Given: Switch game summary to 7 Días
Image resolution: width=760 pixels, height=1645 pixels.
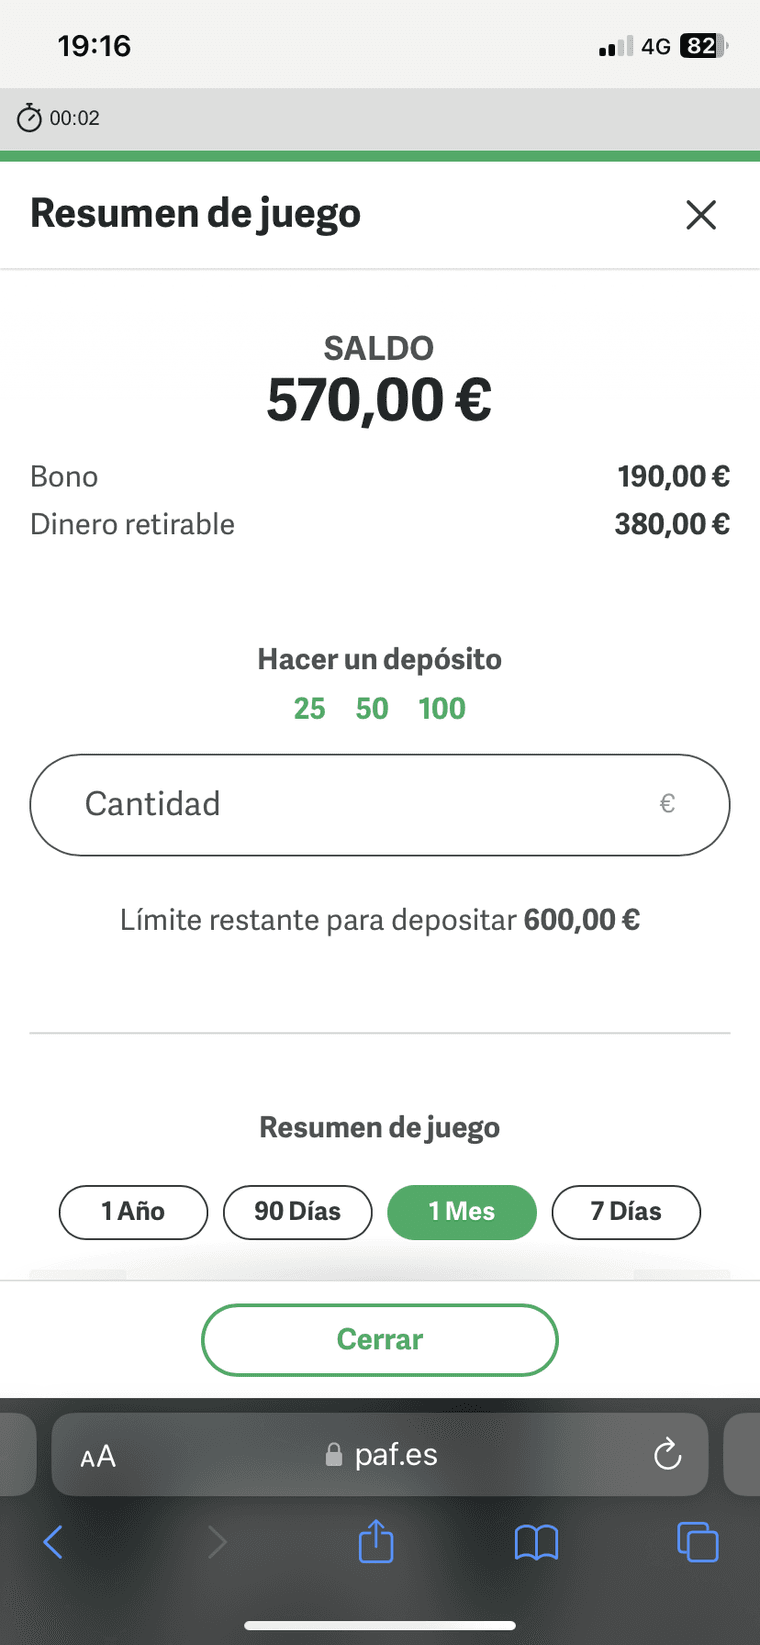Looking at the screenshot, I should click(x=626, y=1212).
